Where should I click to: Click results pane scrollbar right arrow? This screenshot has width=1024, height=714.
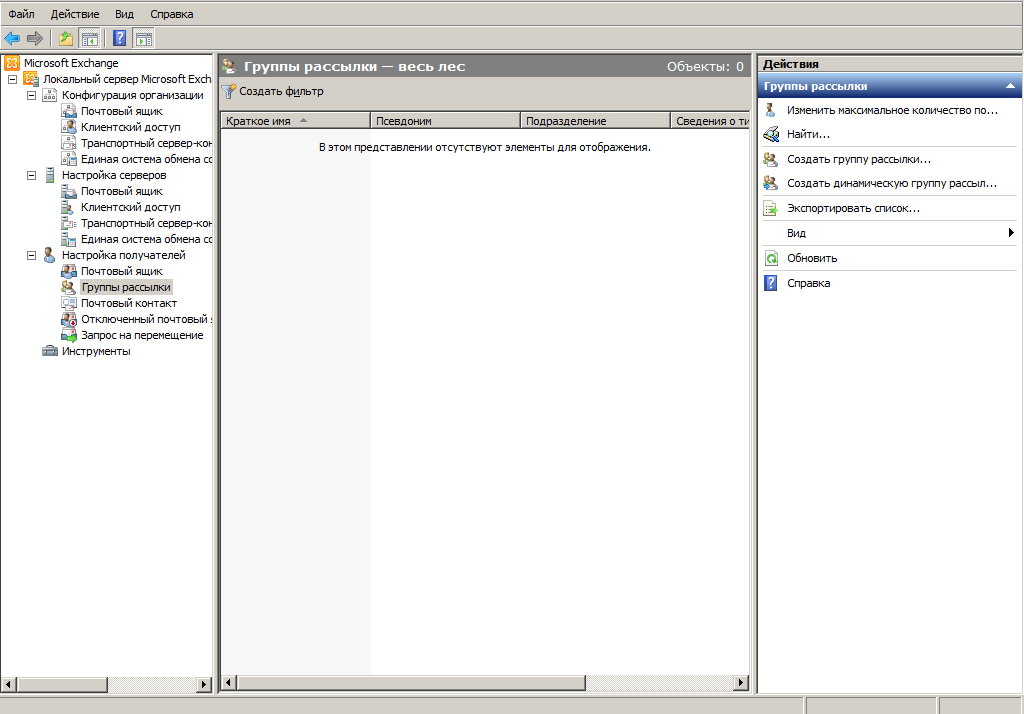[741, 683]
